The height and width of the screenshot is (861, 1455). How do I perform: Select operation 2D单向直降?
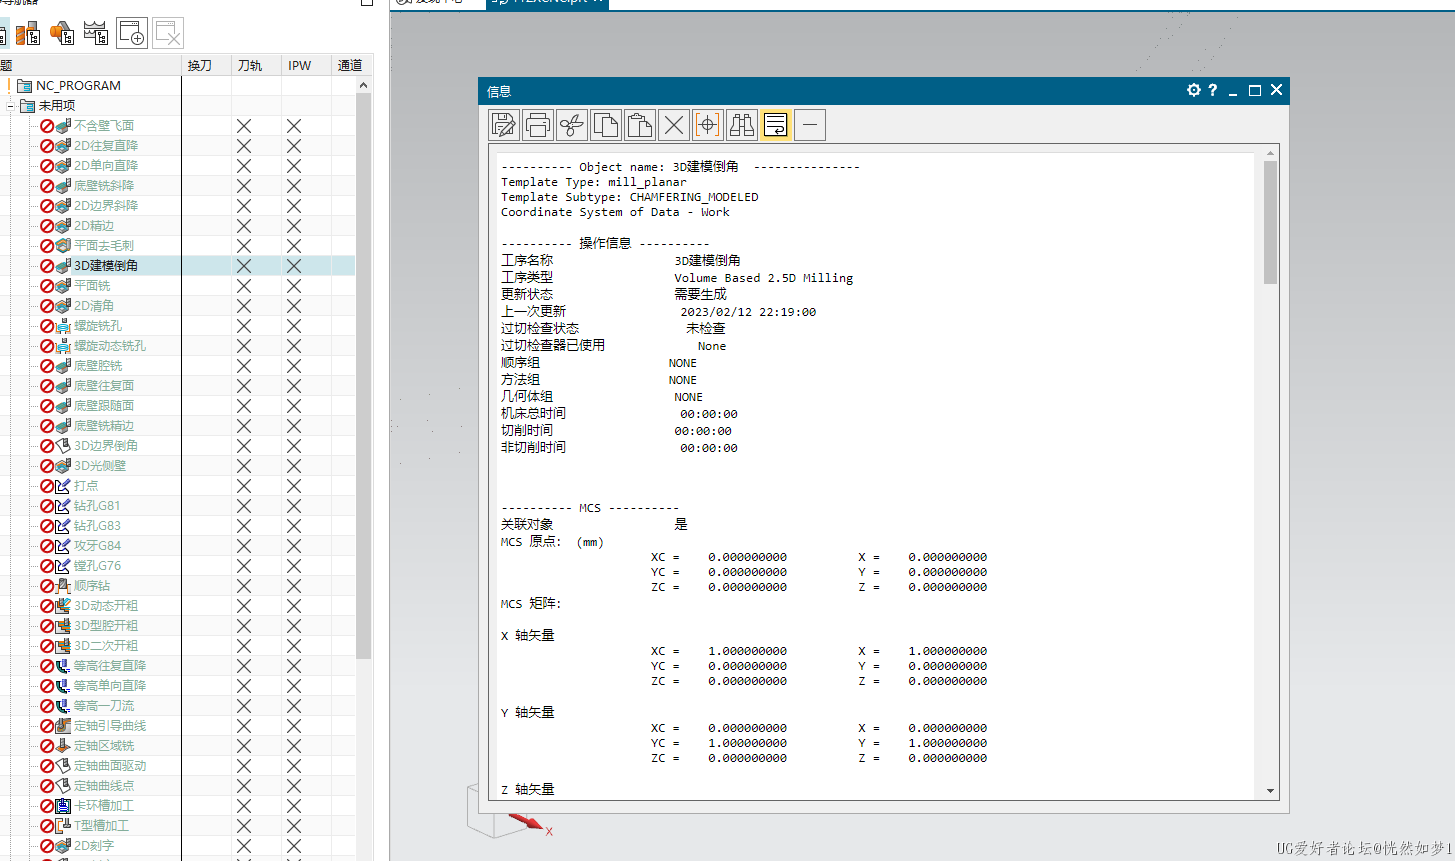106,166
